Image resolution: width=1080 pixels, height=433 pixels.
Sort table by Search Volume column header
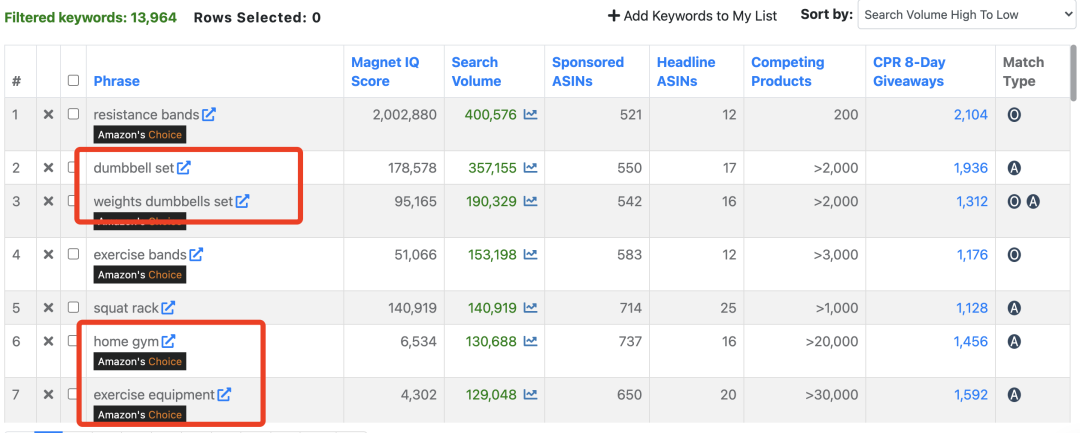click(x=476, y=72)
